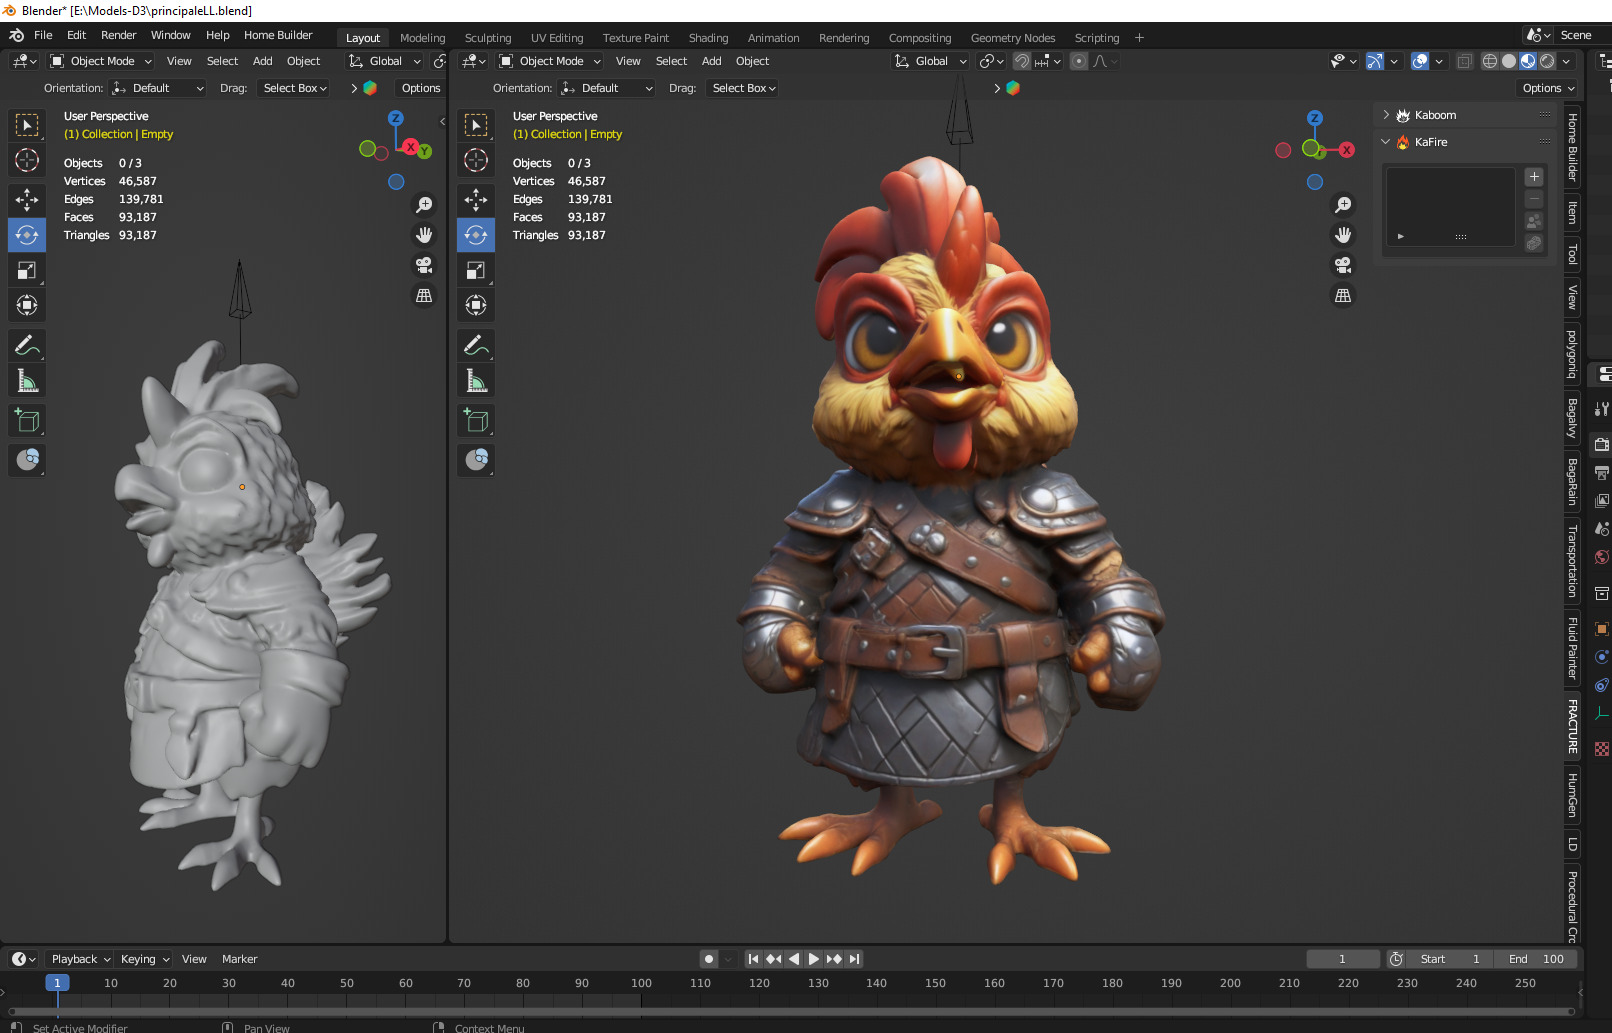Image resolution: width=1612 pixels, height=1033 pixels.
Task: Open Select Box drag dropdown in gray-model viewport
Action: tap(295, 88)
